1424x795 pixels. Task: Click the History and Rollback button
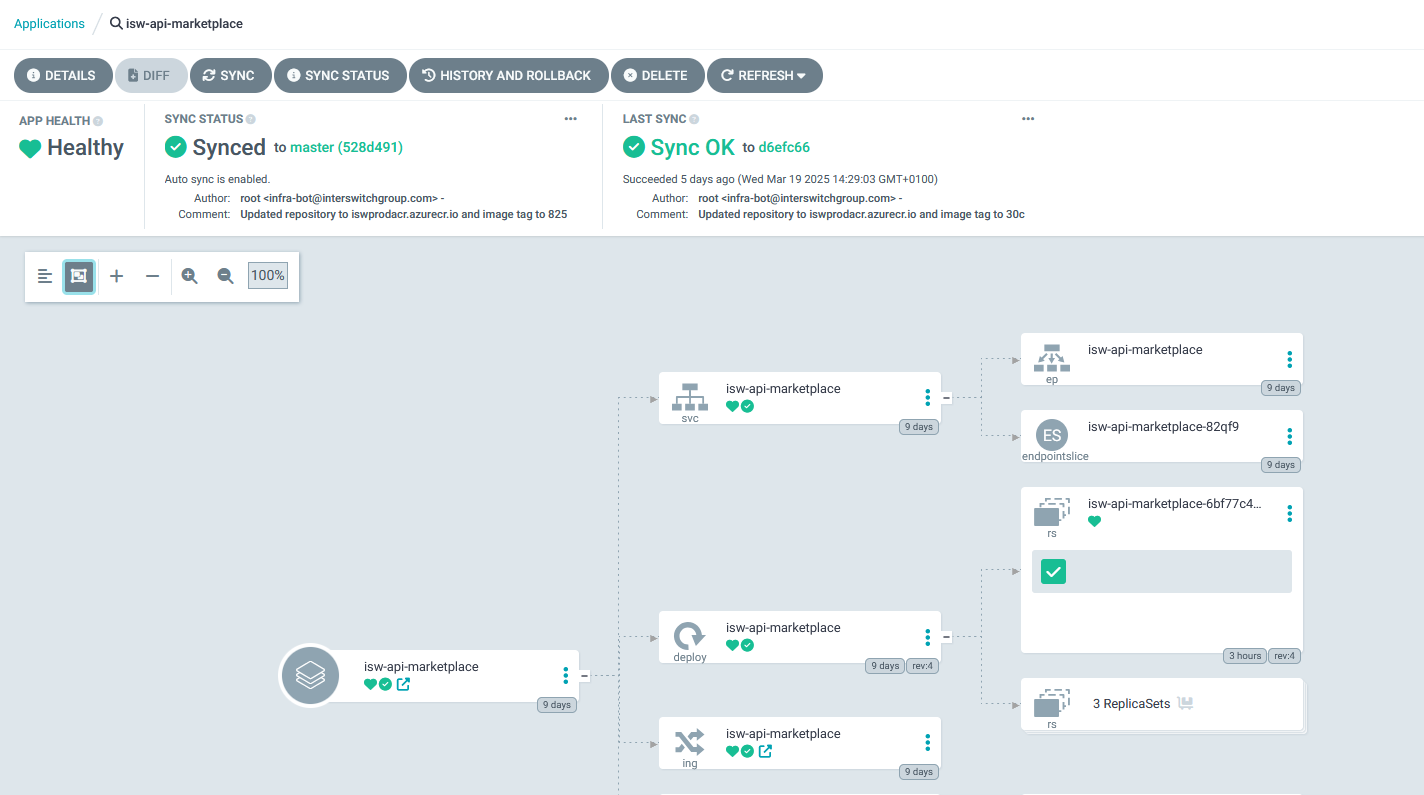[507, 75]
